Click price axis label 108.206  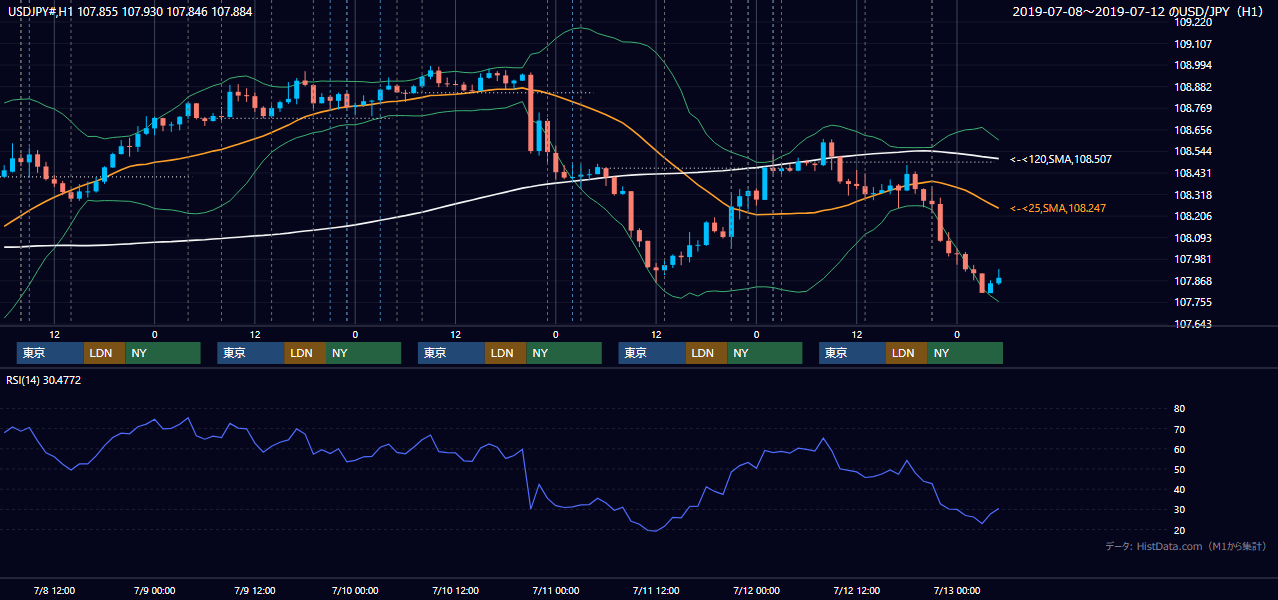click(1192, 216)
